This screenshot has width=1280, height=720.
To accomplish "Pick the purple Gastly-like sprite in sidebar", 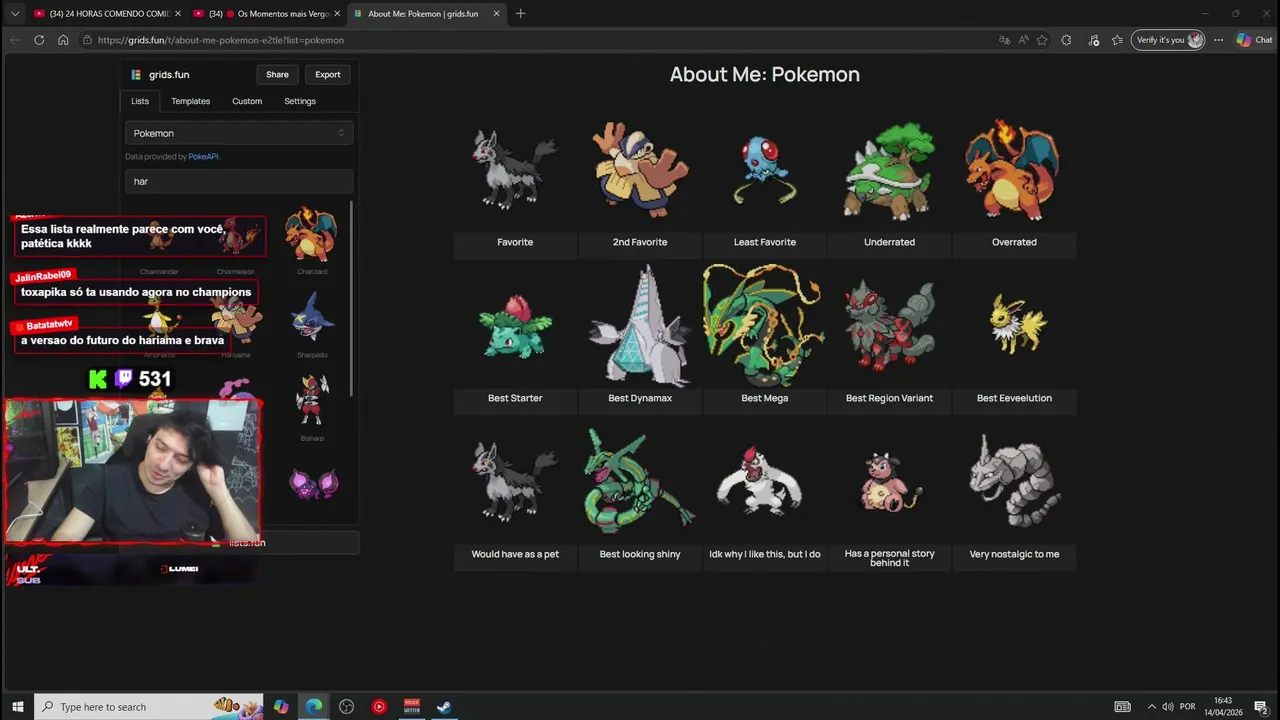I will click(313, 484).
